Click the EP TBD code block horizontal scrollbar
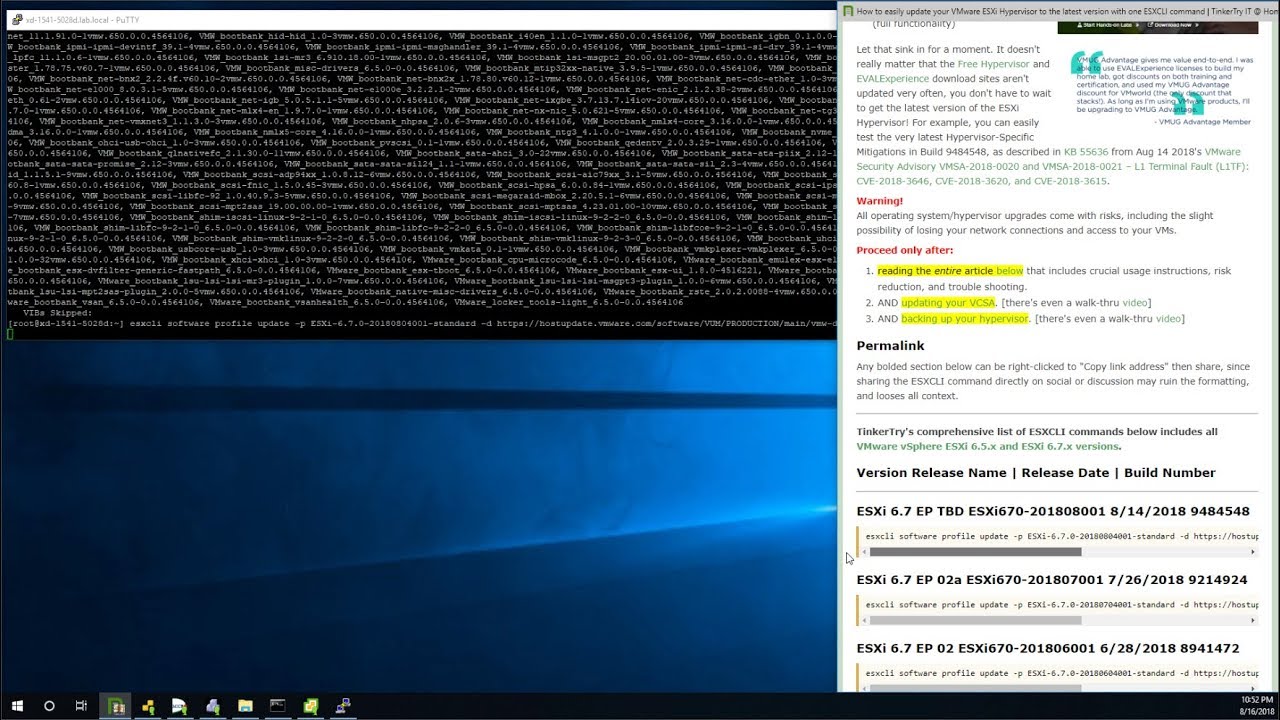The width and height of the screenshot is (1280, 720). (975, 552)
